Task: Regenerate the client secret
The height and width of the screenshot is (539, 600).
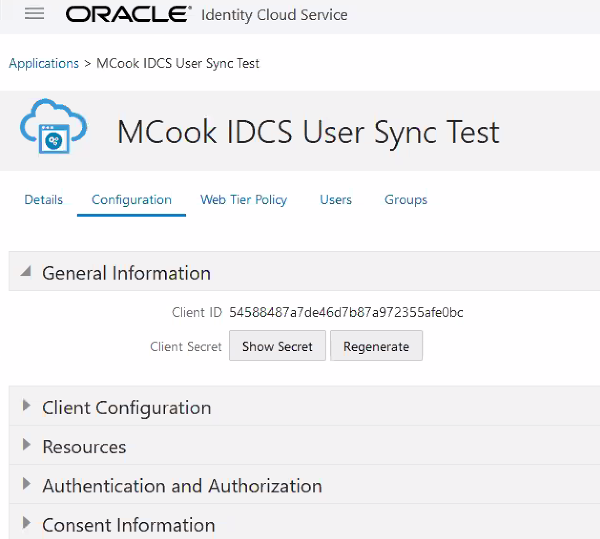Action: pos(376,346)
